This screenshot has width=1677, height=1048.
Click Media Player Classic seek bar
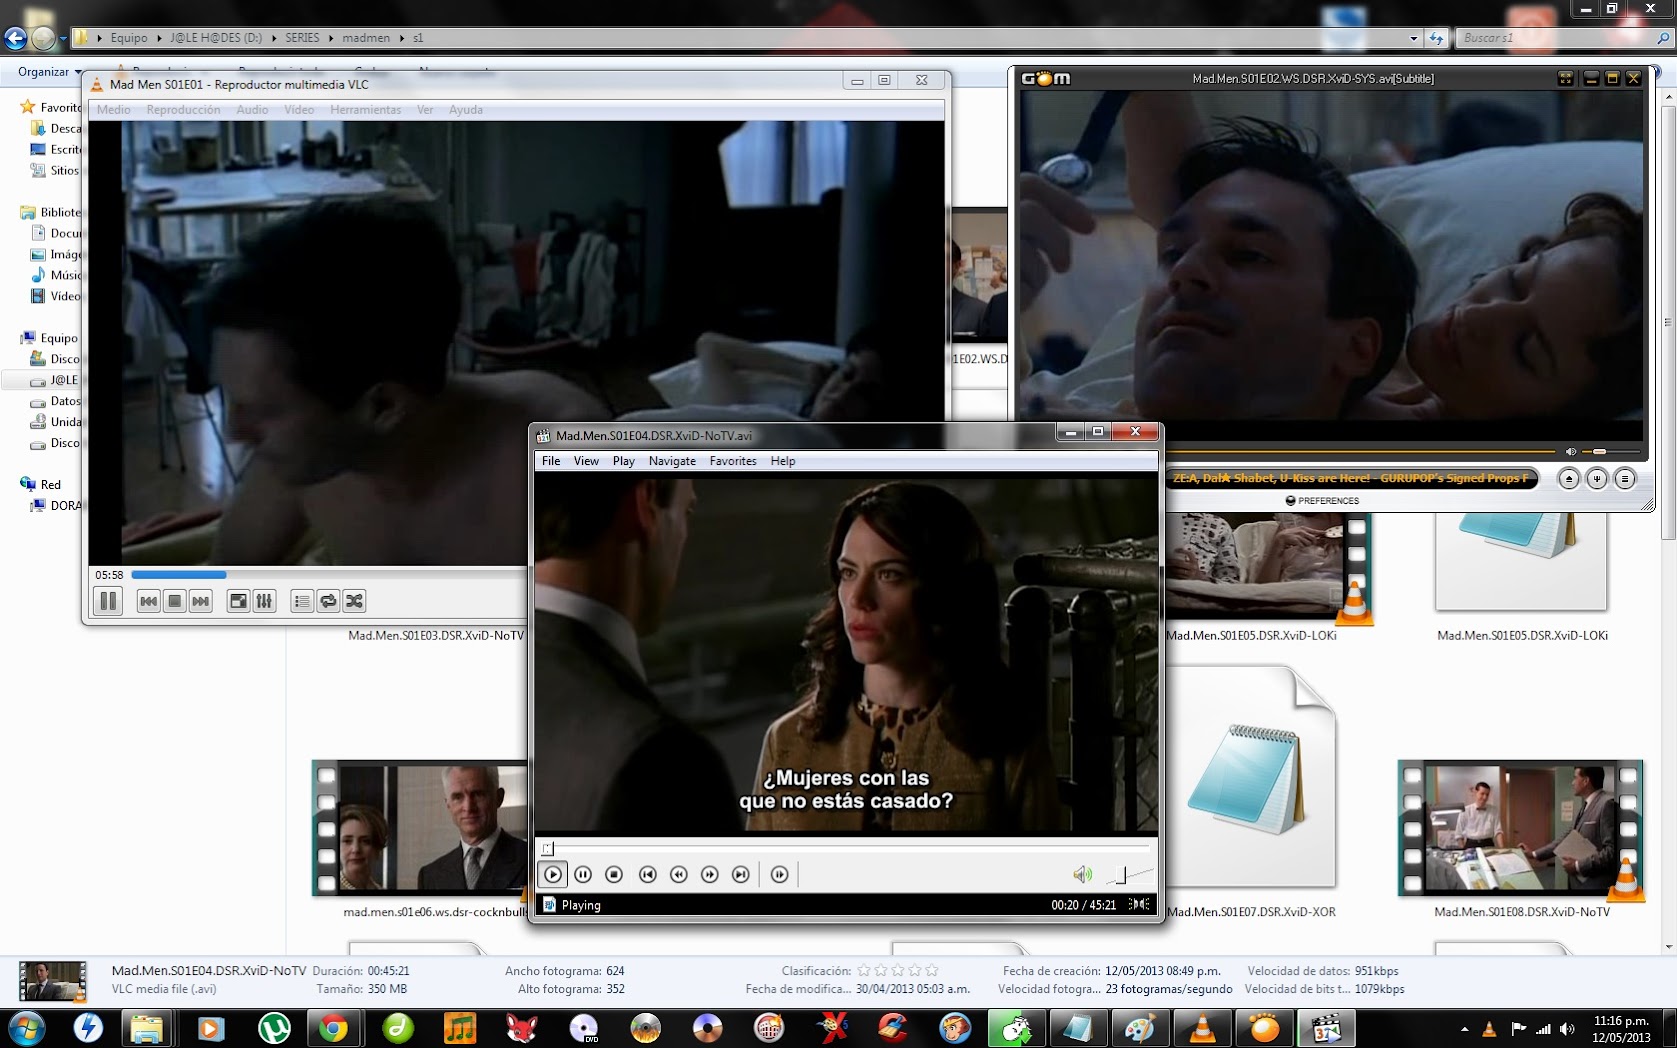[x=846, y=848]
